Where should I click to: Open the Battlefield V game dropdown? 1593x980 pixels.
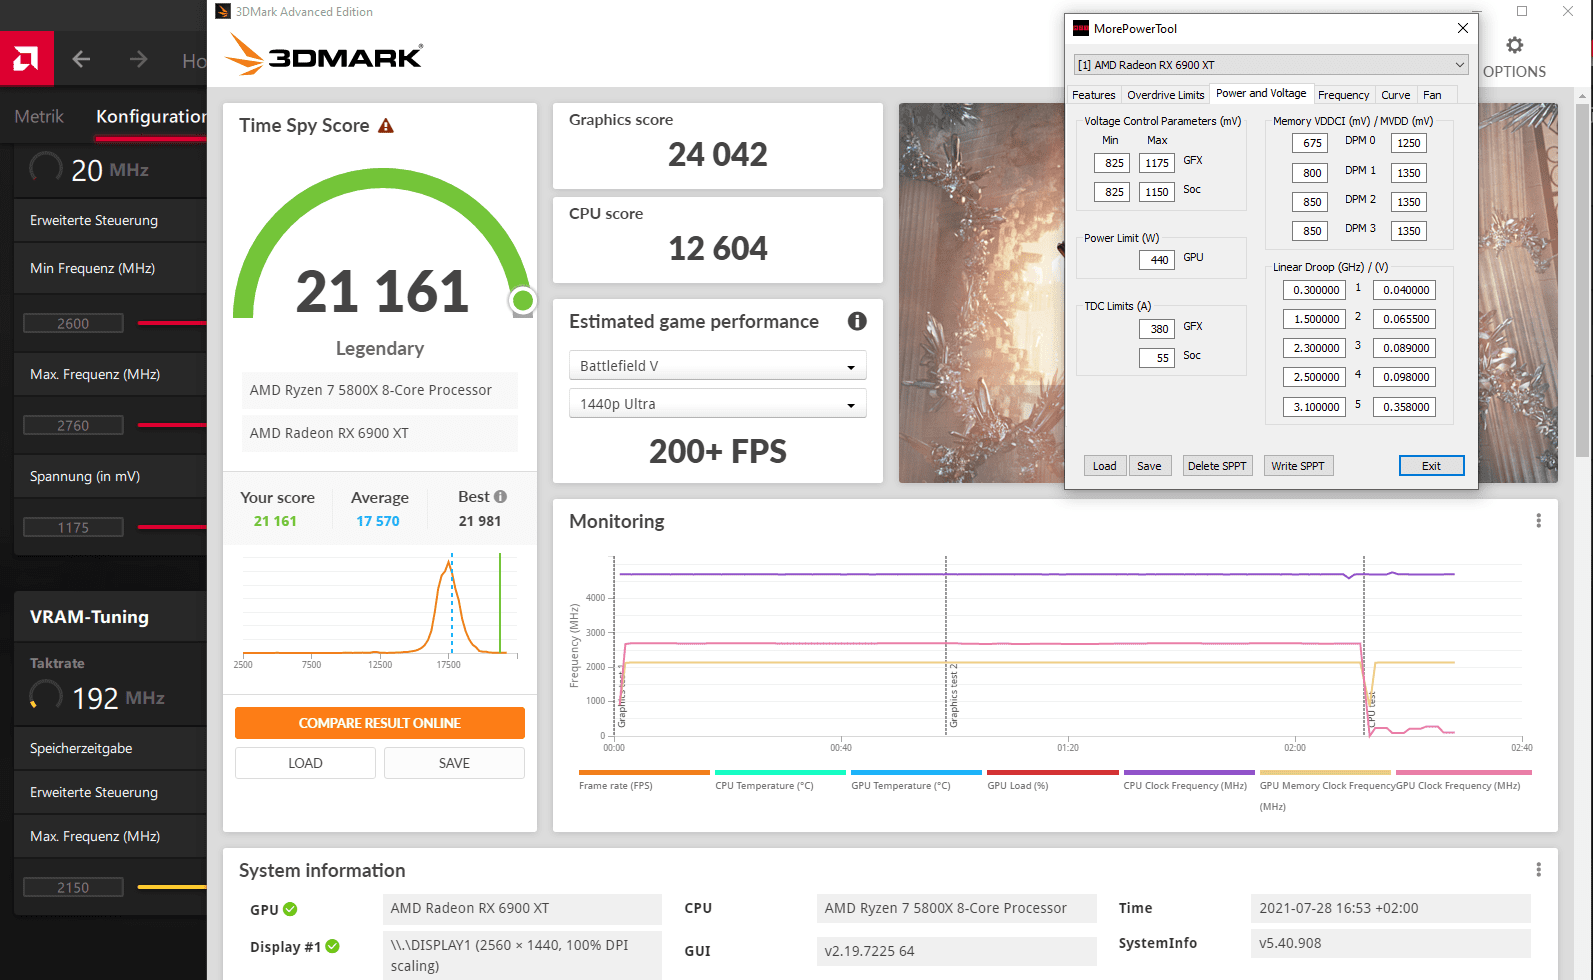point(717,366)
